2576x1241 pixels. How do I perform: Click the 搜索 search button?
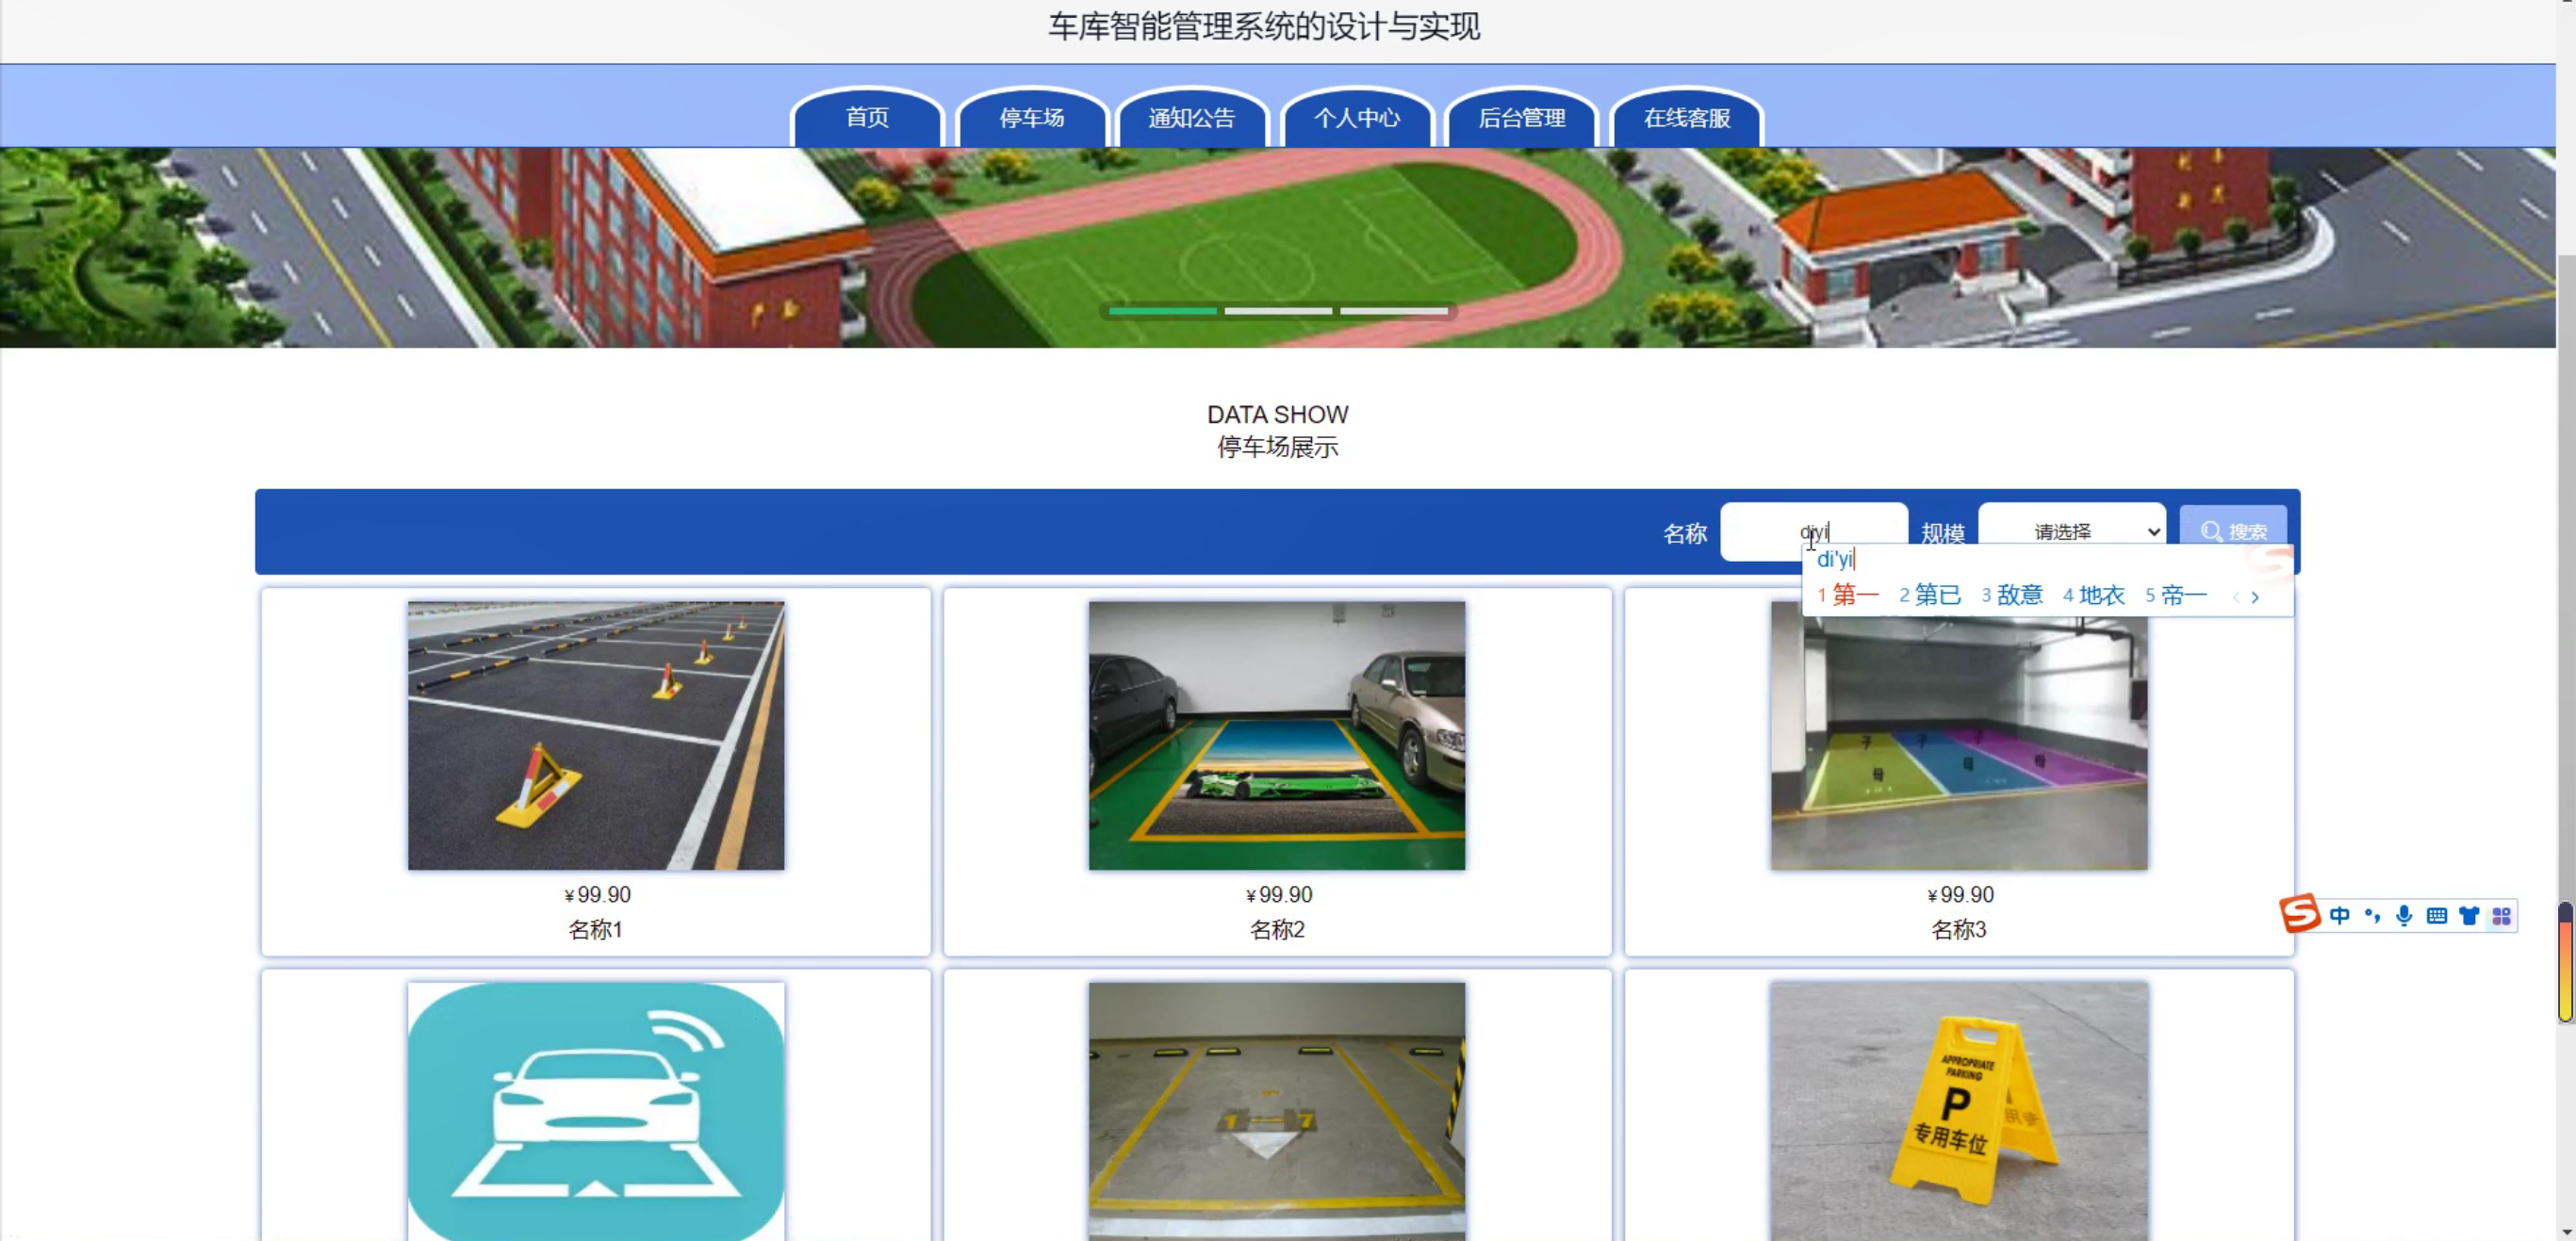(2232, 530)
